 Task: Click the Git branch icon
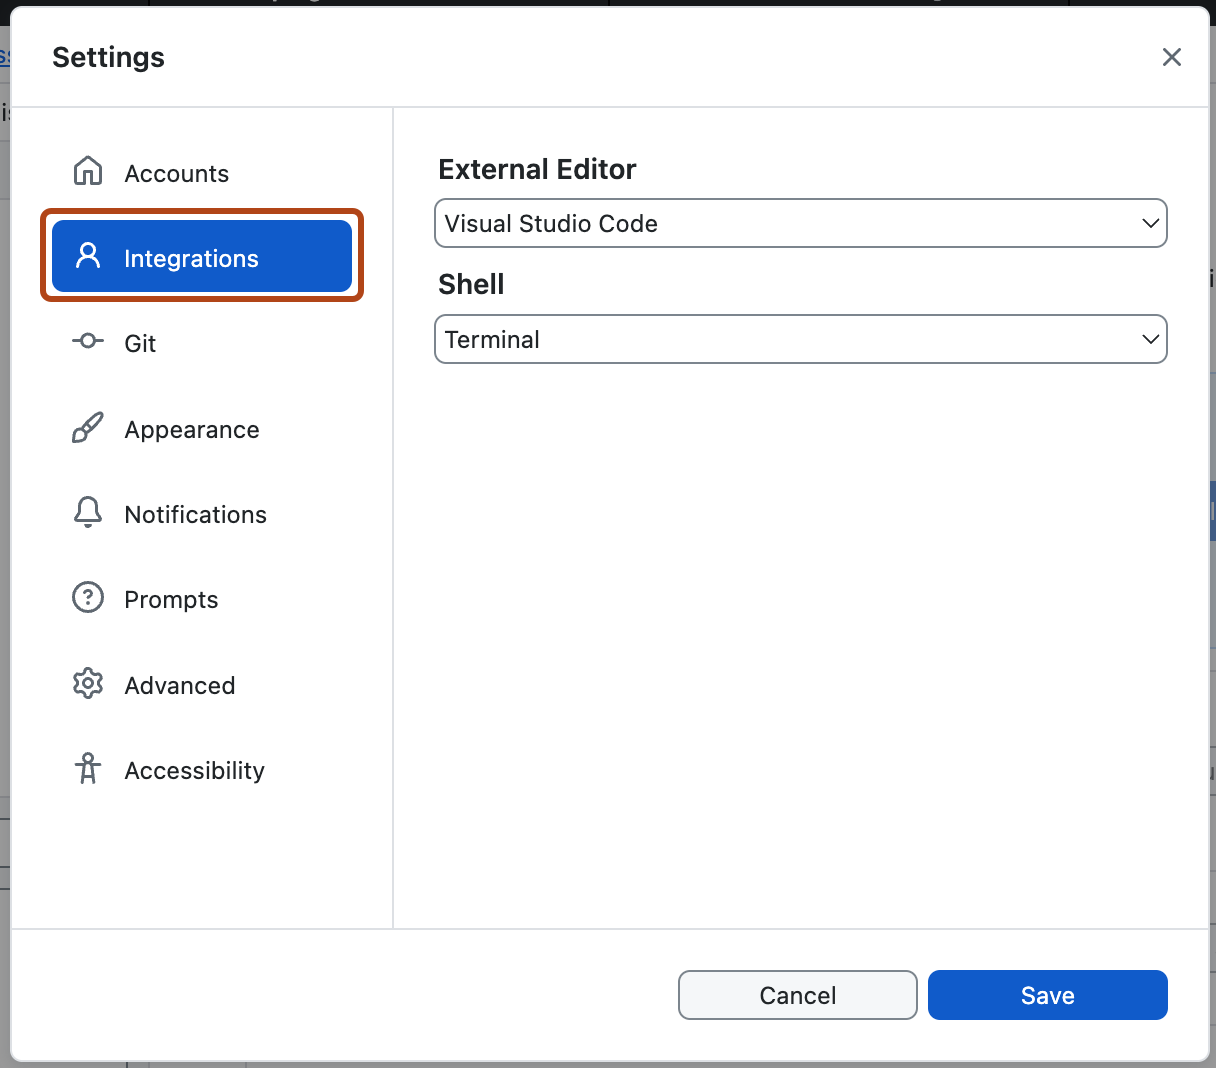[88, 342]
